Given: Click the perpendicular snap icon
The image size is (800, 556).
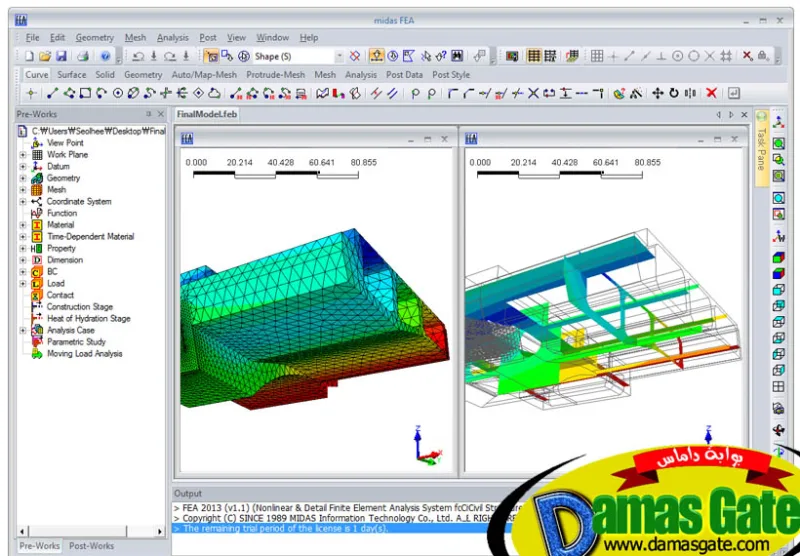Looking at the screenshot, I should pyautogui.click(x=661, y=56).
